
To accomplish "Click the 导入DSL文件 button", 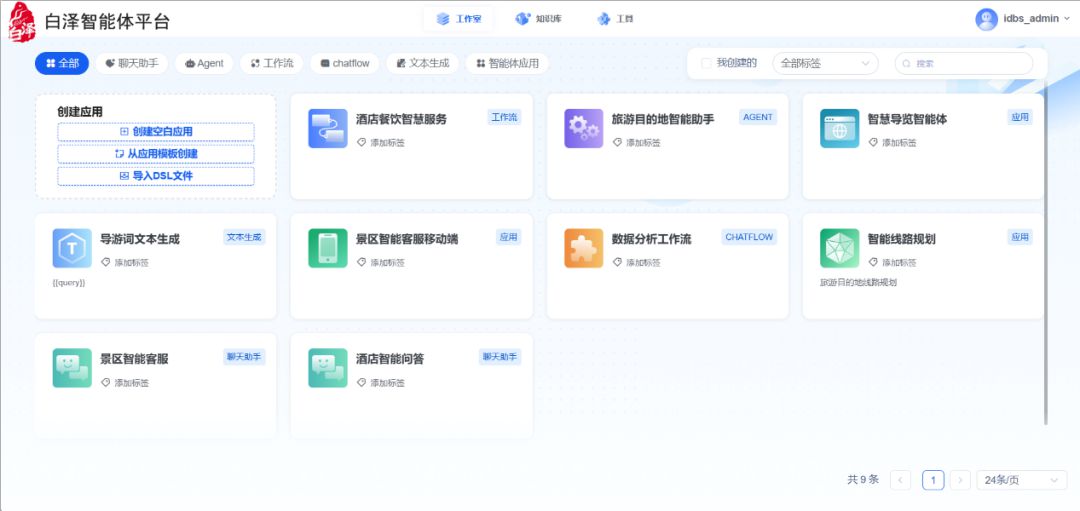I will (156, 176).
